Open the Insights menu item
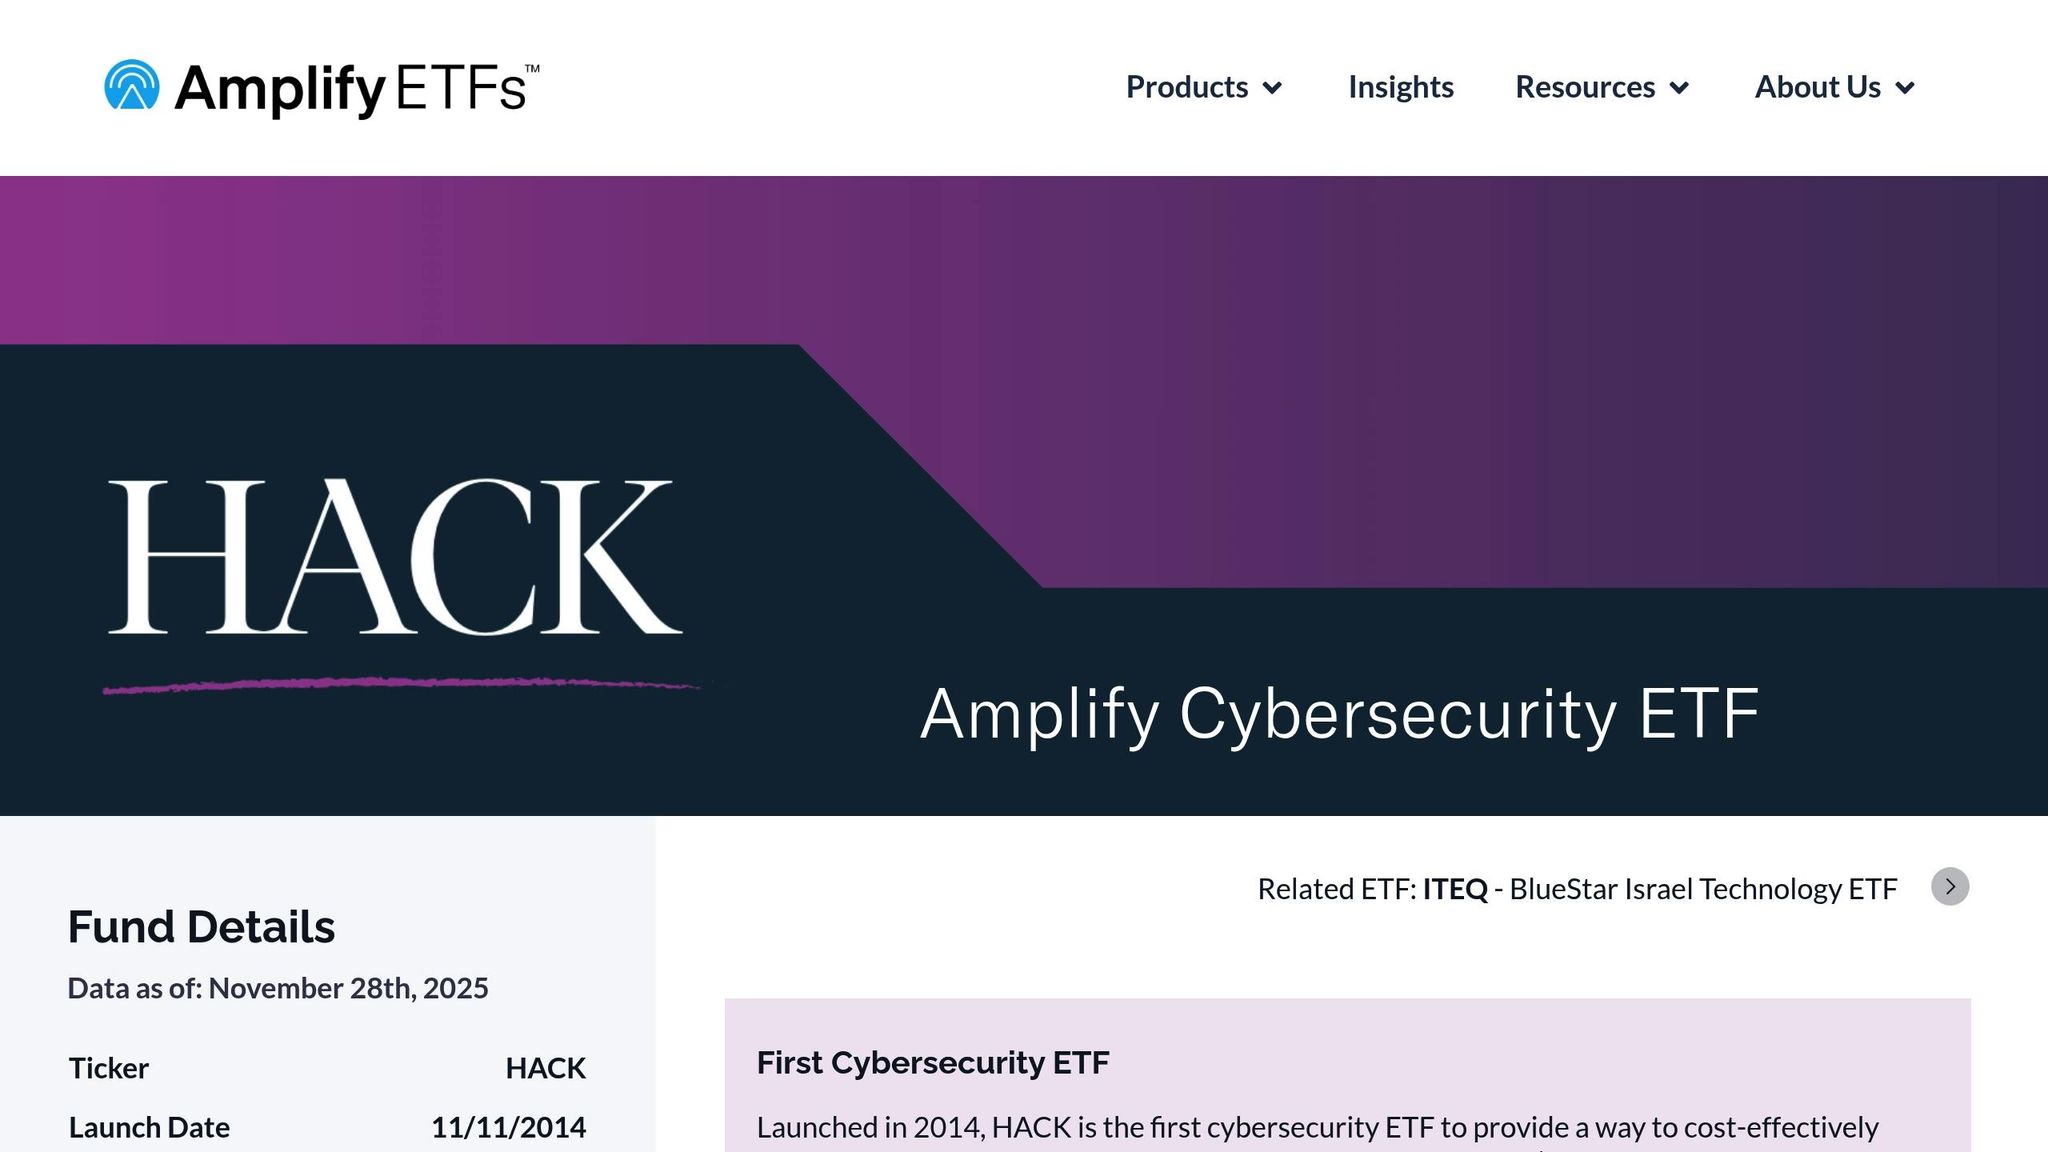Image resolution: width=2048 pixels, height=1152 pixels. [x=1400, y=88]
